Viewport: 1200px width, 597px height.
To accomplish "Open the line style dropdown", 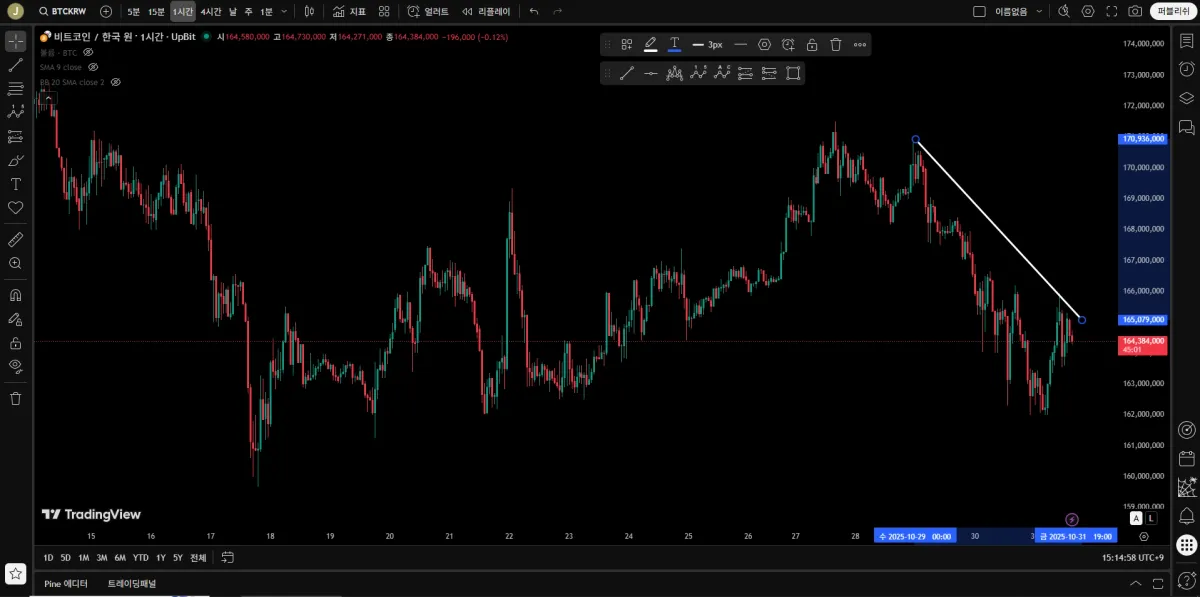I will point(740,44).
